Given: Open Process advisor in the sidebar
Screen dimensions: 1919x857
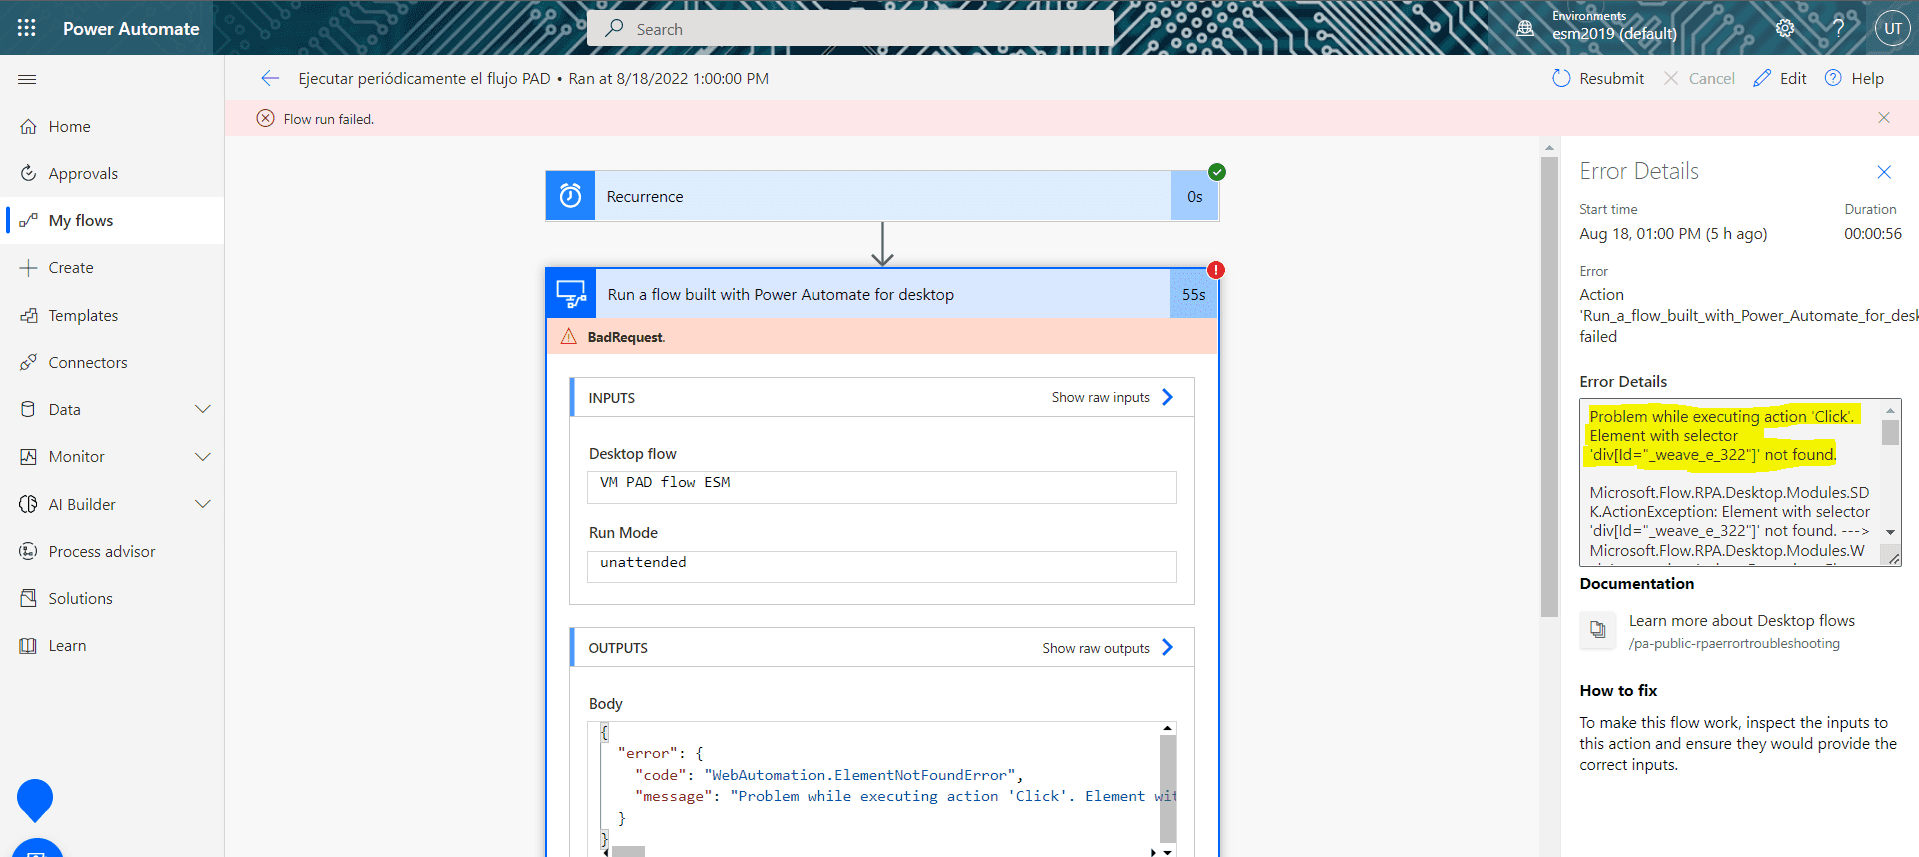Looking at the screenshot, I should pyautogui.click(x=112, y=551).
